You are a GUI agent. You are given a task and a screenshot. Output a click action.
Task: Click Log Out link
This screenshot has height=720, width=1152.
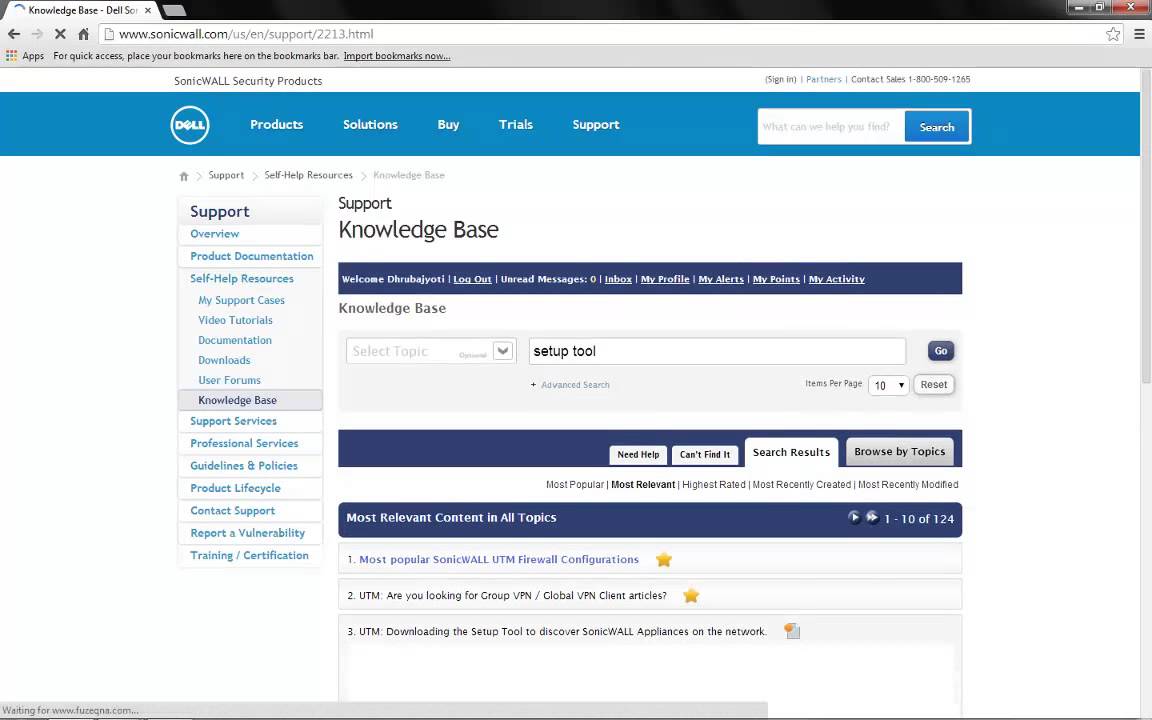(x=472, y=279)
